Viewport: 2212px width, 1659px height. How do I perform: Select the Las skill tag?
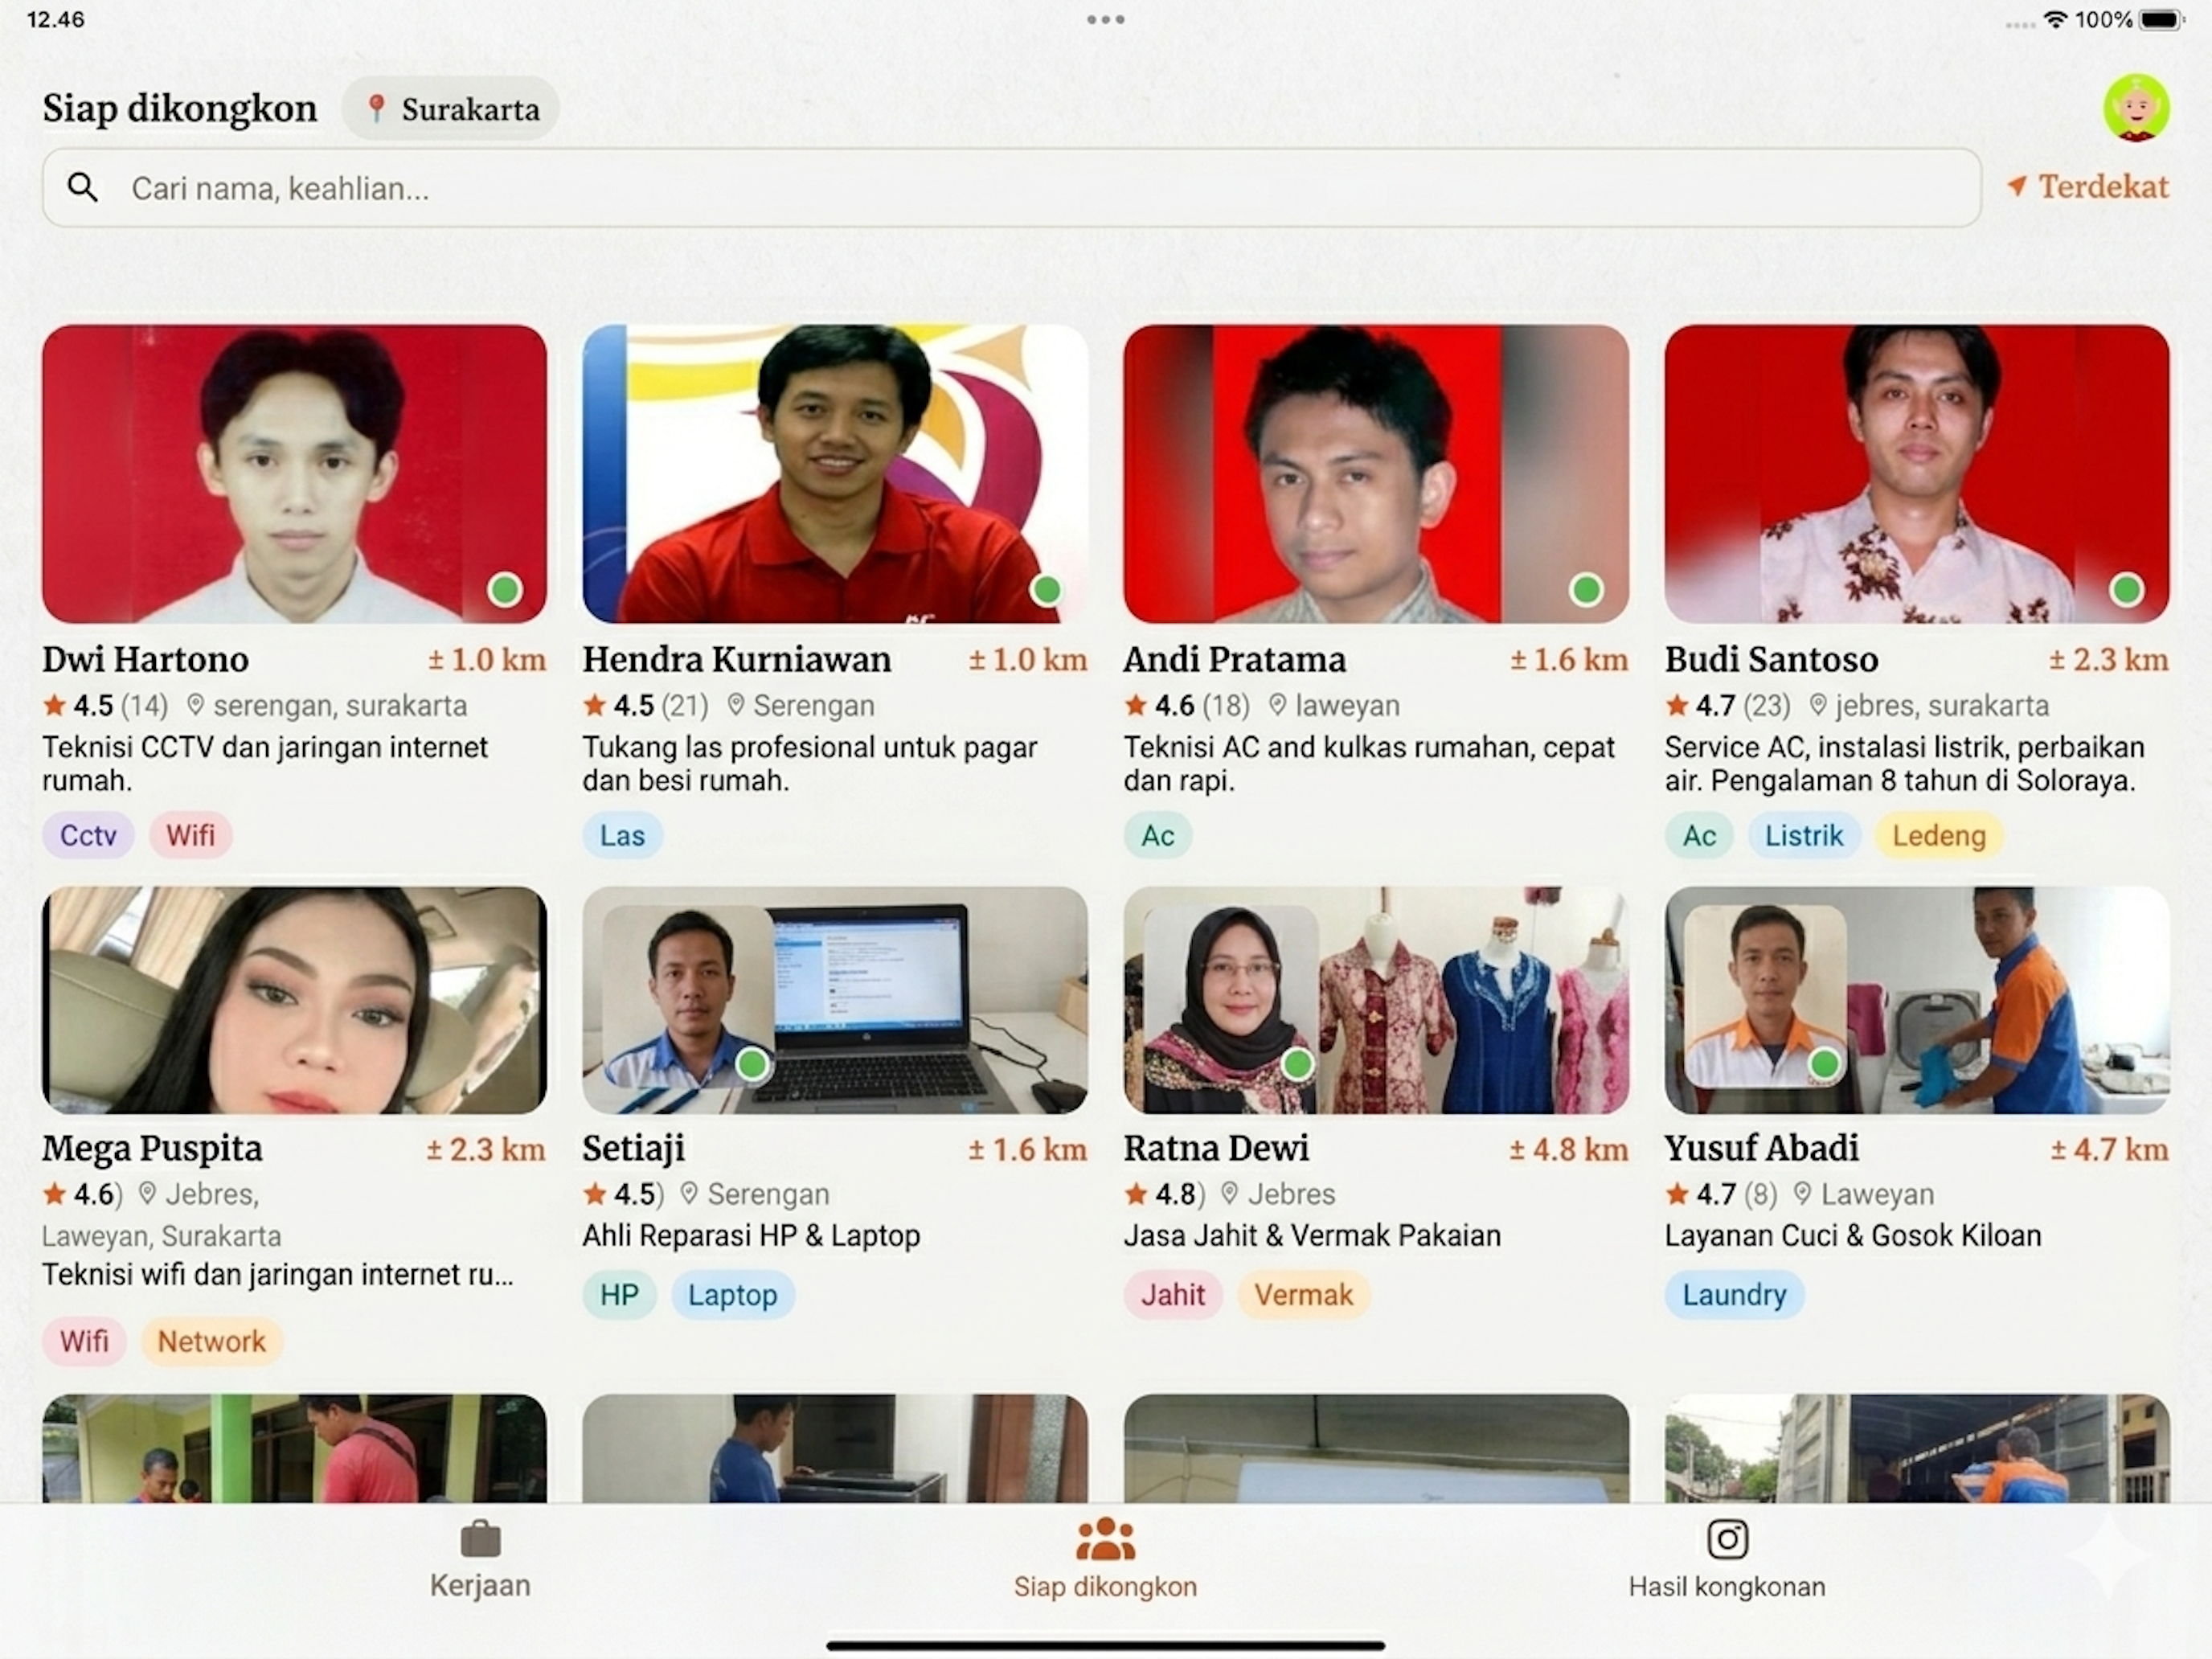(622, 835)
